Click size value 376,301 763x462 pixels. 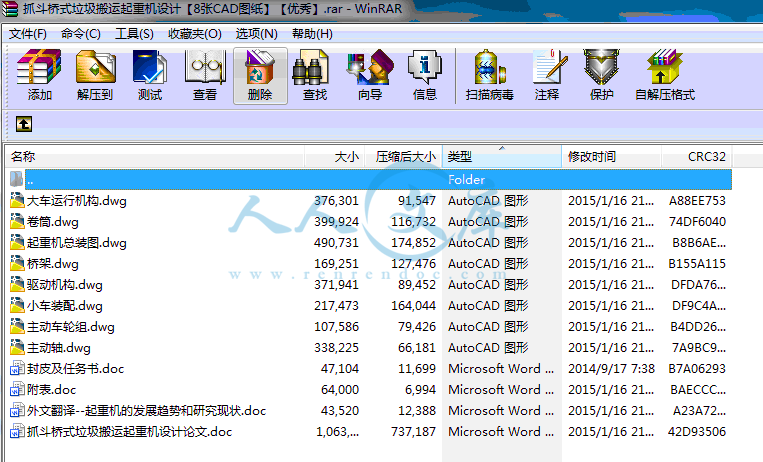click(x=336, y=200)
